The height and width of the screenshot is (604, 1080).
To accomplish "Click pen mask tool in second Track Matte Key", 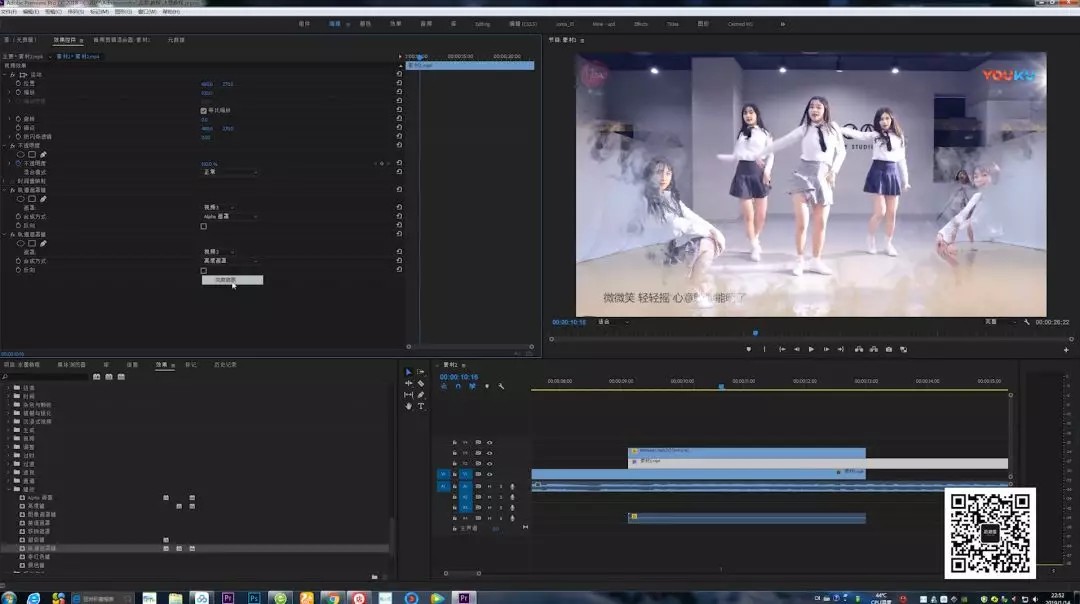I will point(43,243).
